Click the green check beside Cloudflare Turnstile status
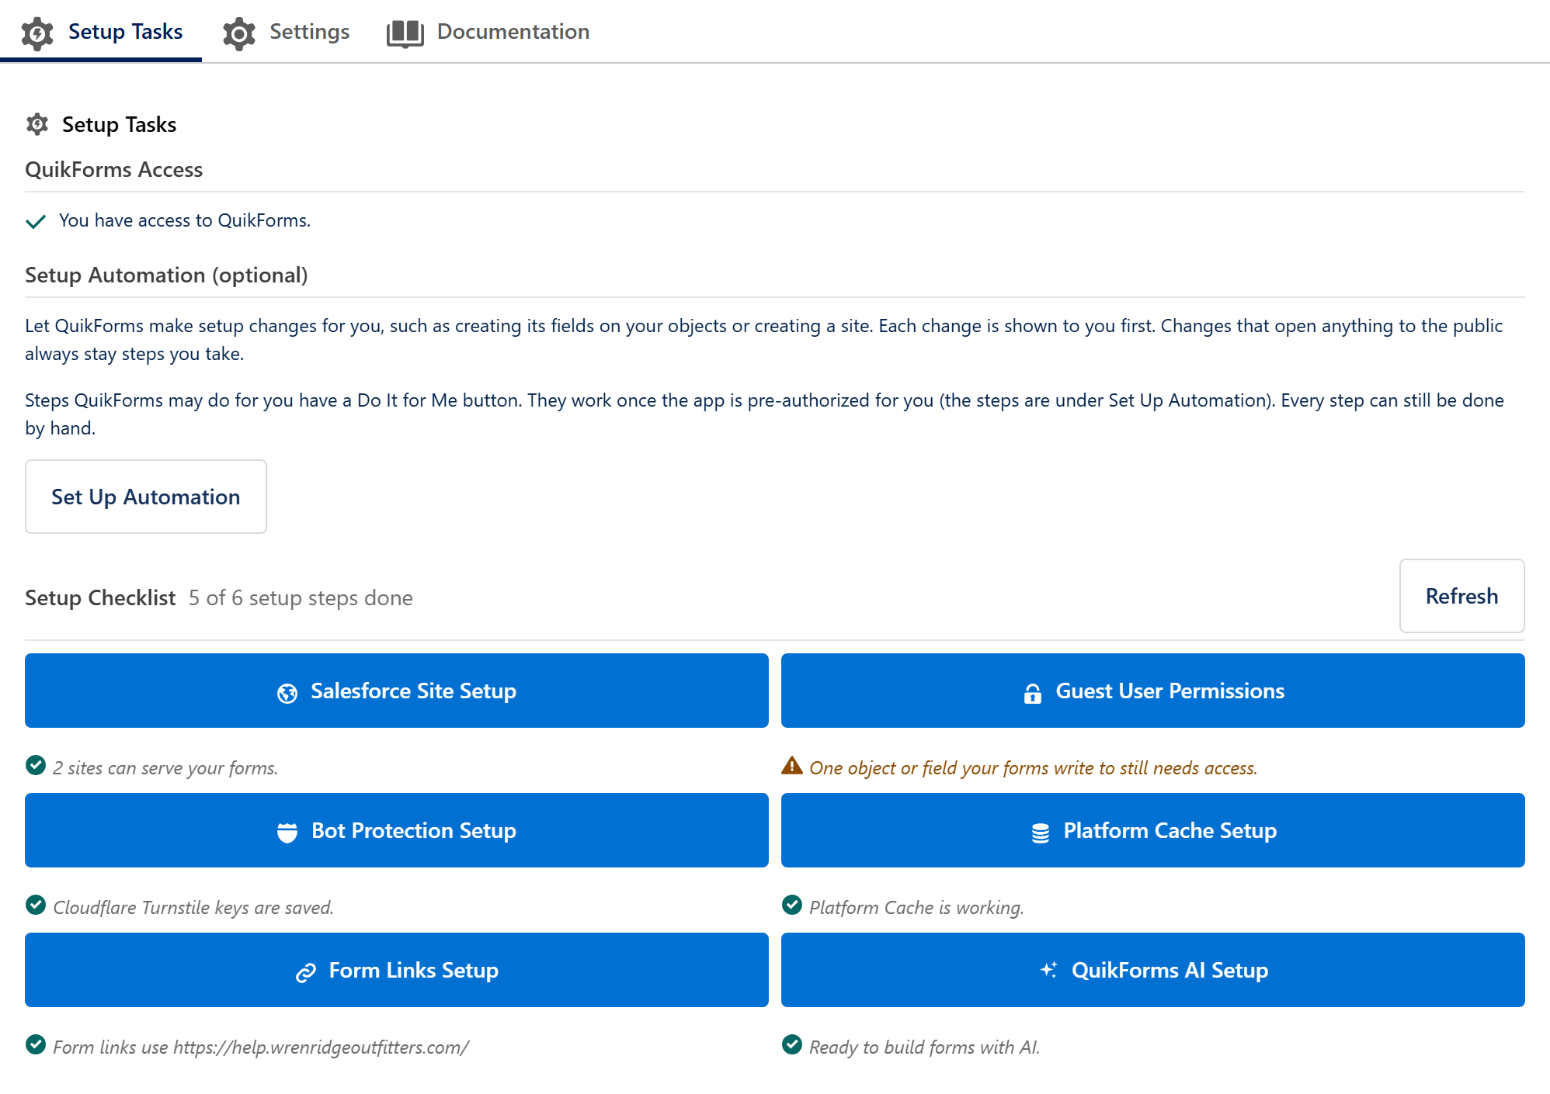 tap(36, 906)
